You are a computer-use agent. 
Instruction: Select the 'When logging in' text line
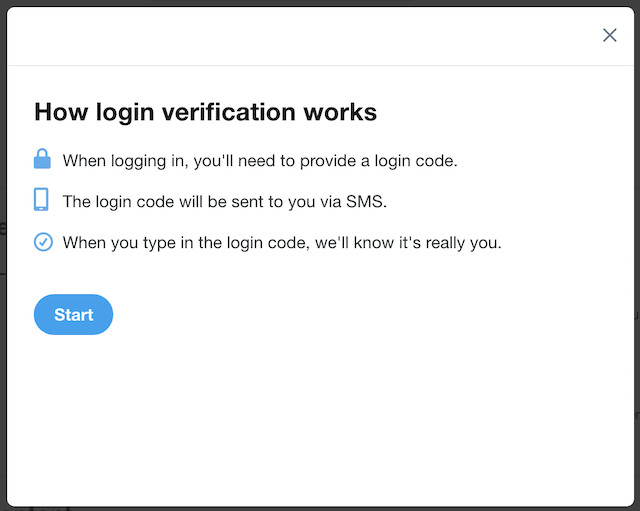click(260, 160)
